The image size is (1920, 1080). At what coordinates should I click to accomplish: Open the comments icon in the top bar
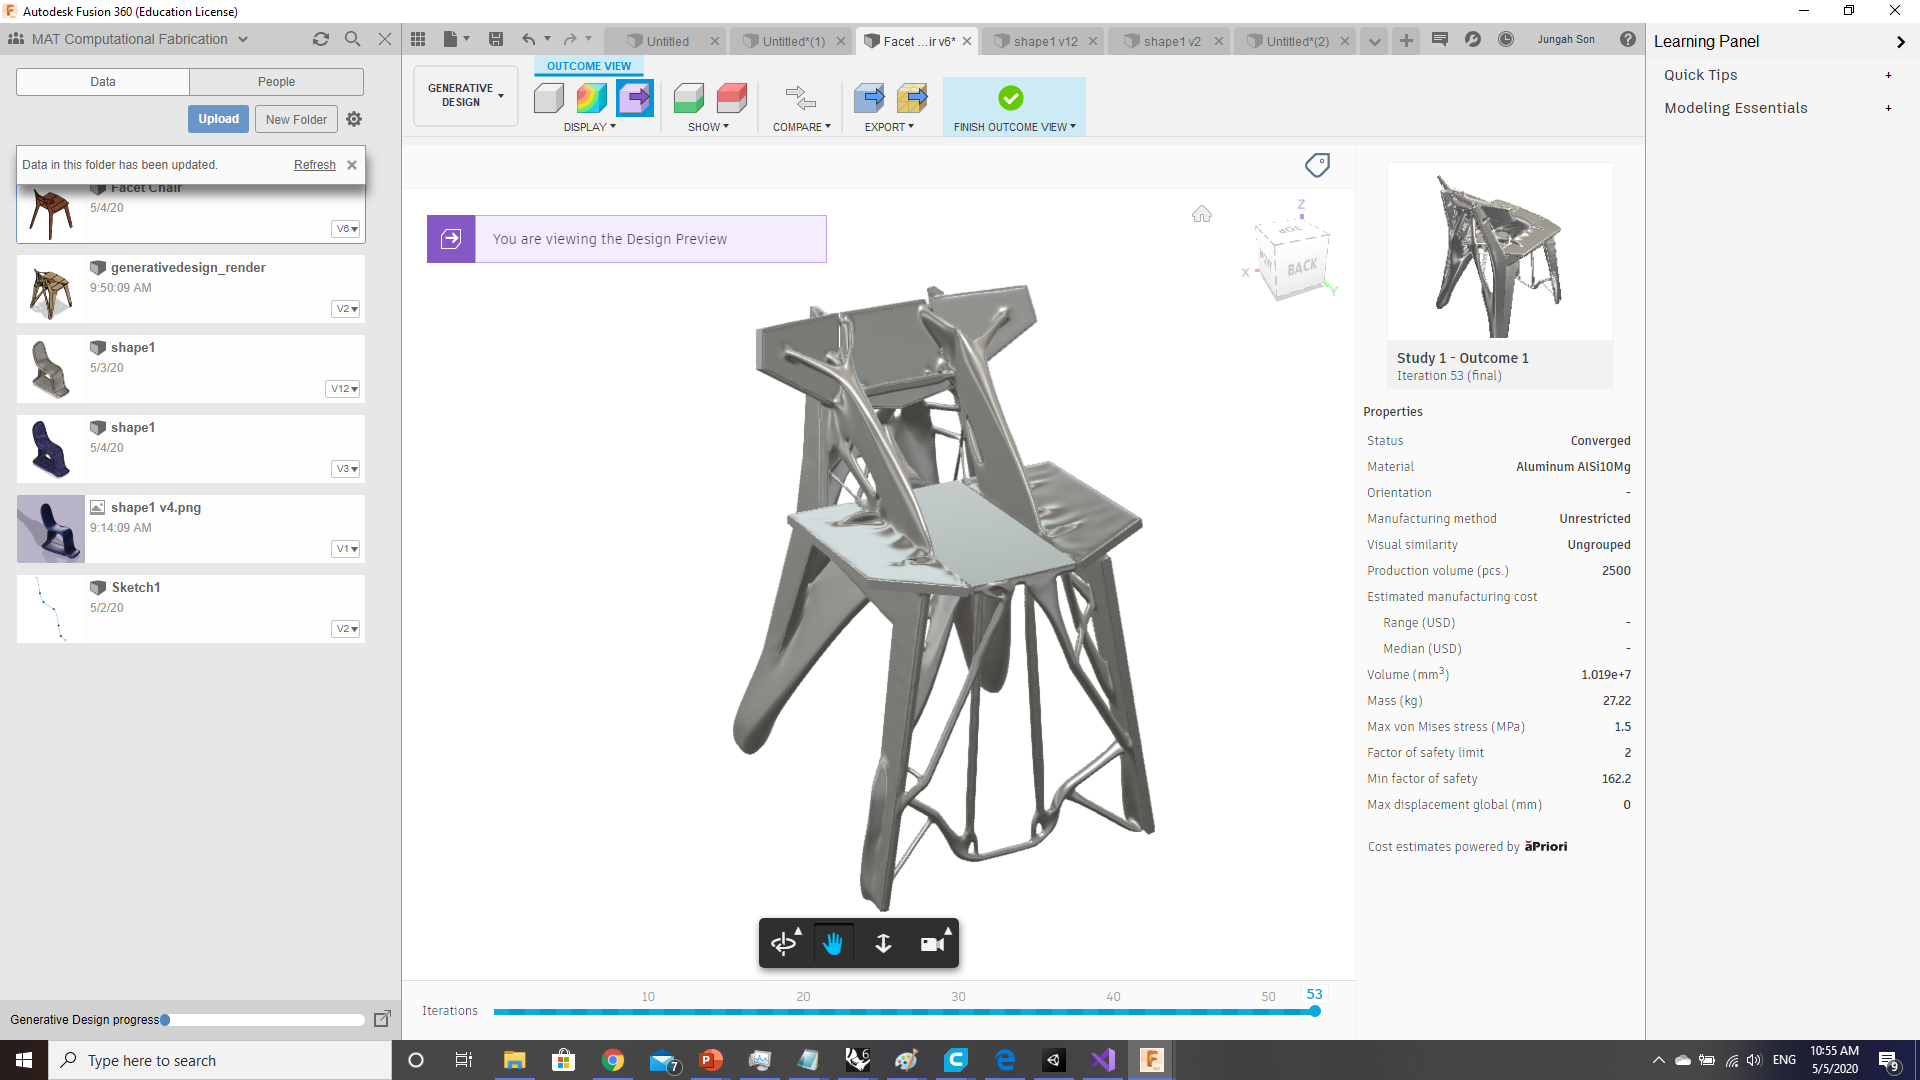click(x=1440, y=39)
